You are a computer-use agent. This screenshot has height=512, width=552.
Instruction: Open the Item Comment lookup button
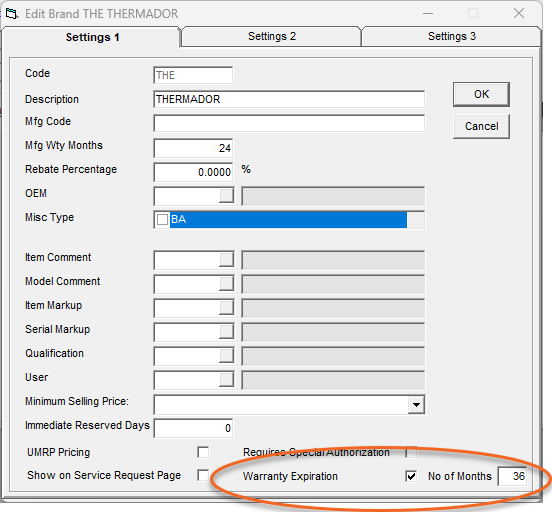point(226,260)
